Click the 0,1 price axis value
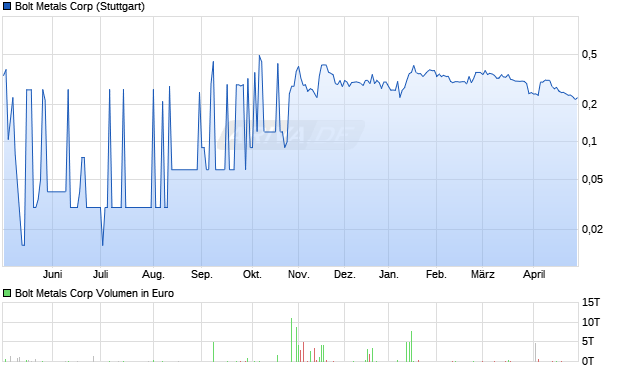 click(590, 141)
